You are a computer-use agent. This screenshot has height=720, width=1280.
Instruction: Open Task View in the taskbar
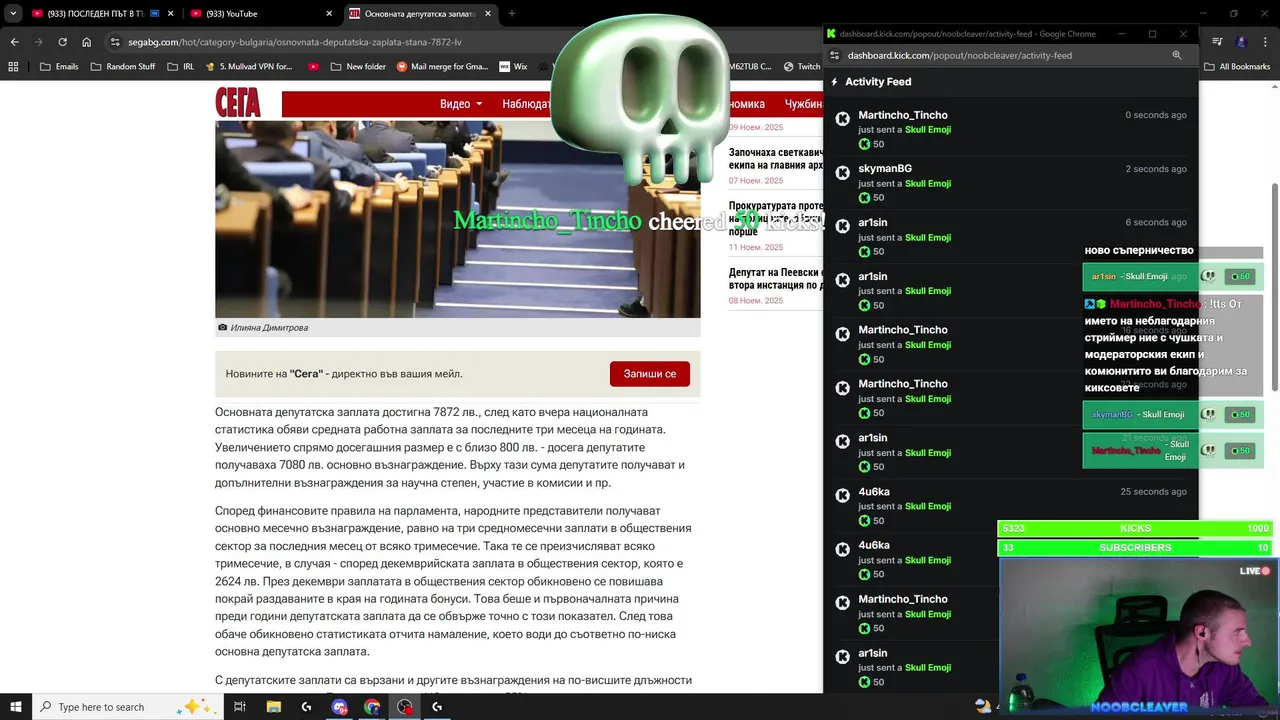(x=240, y=706)
